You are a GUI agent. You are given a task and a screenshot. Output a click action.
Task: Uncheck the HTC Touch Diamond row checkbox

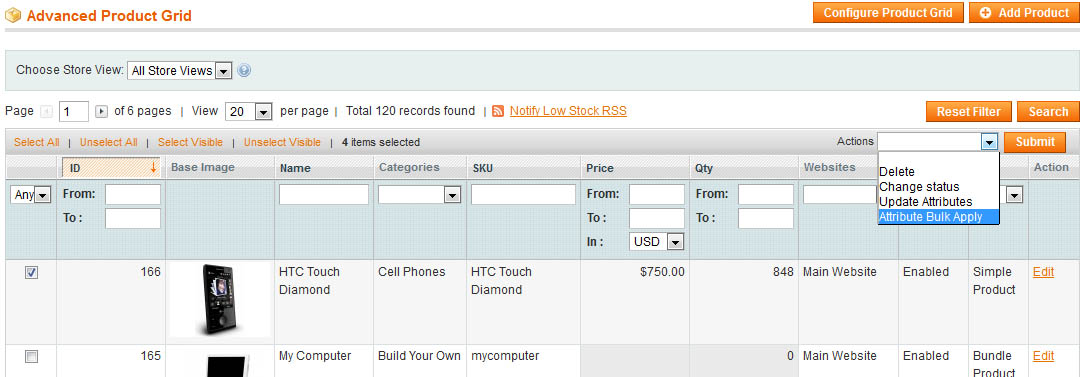[x=31, y=273]
